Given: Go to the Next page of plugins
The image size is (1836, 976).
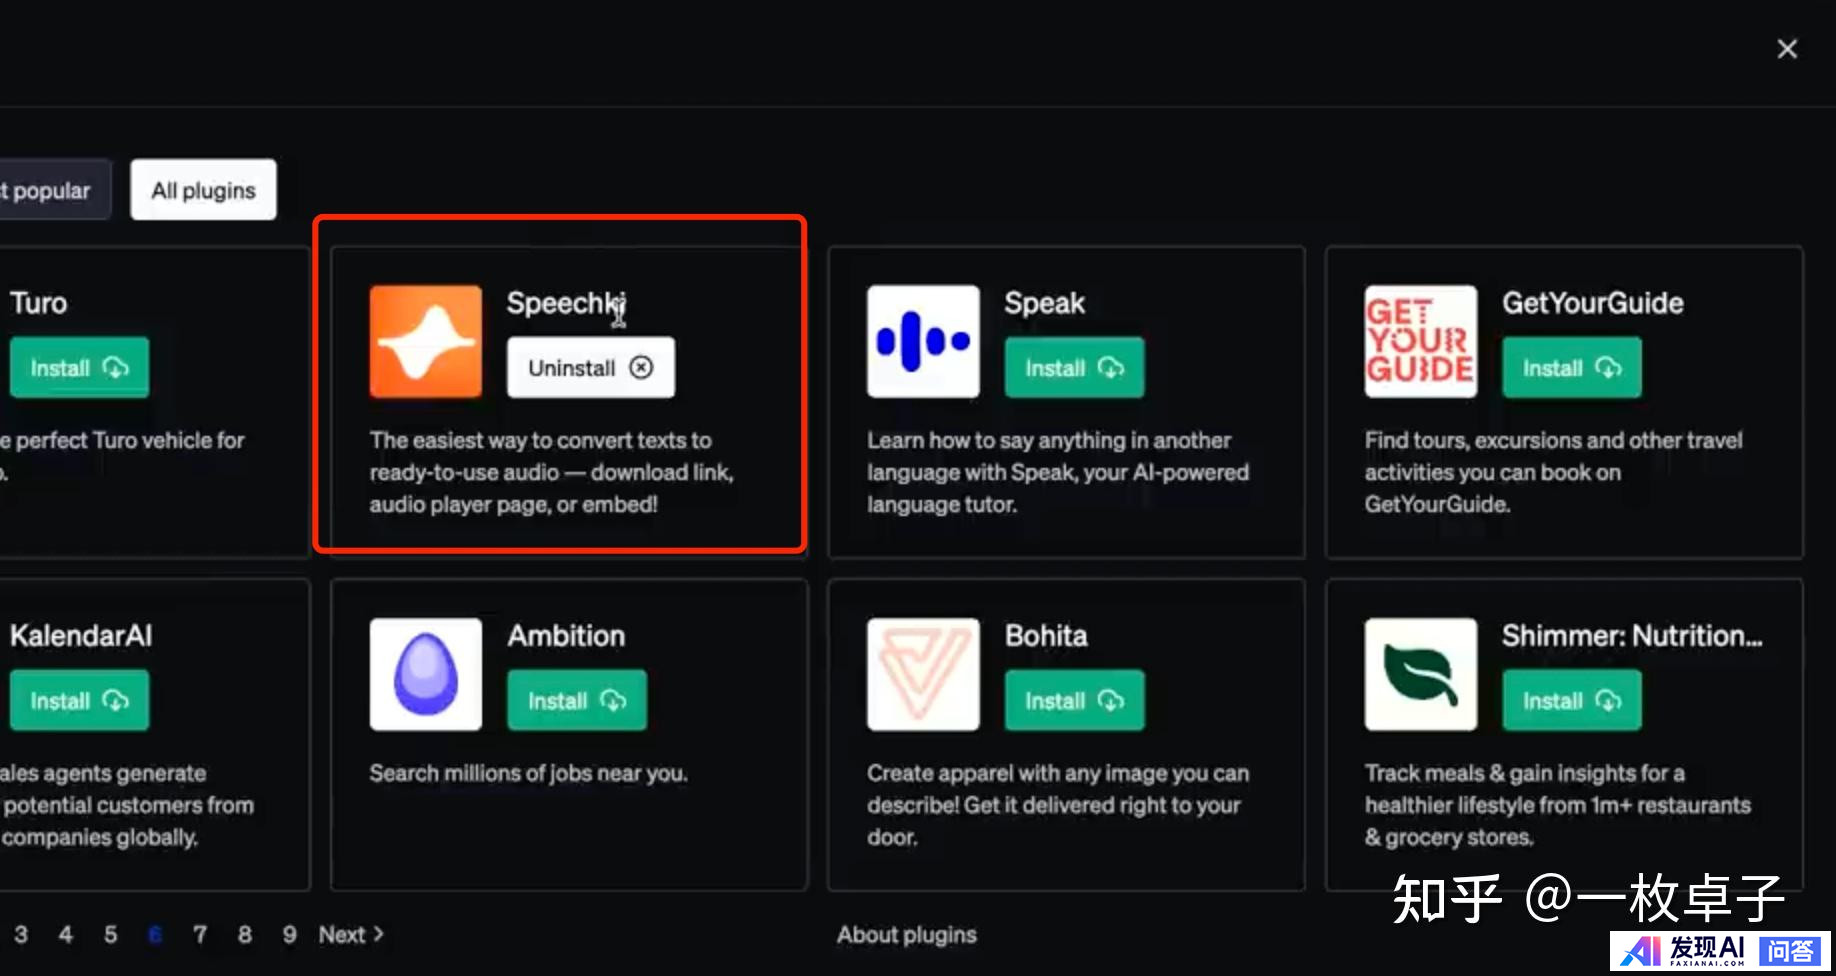Looking at the screenshot, I should click(x=351, y=934).
